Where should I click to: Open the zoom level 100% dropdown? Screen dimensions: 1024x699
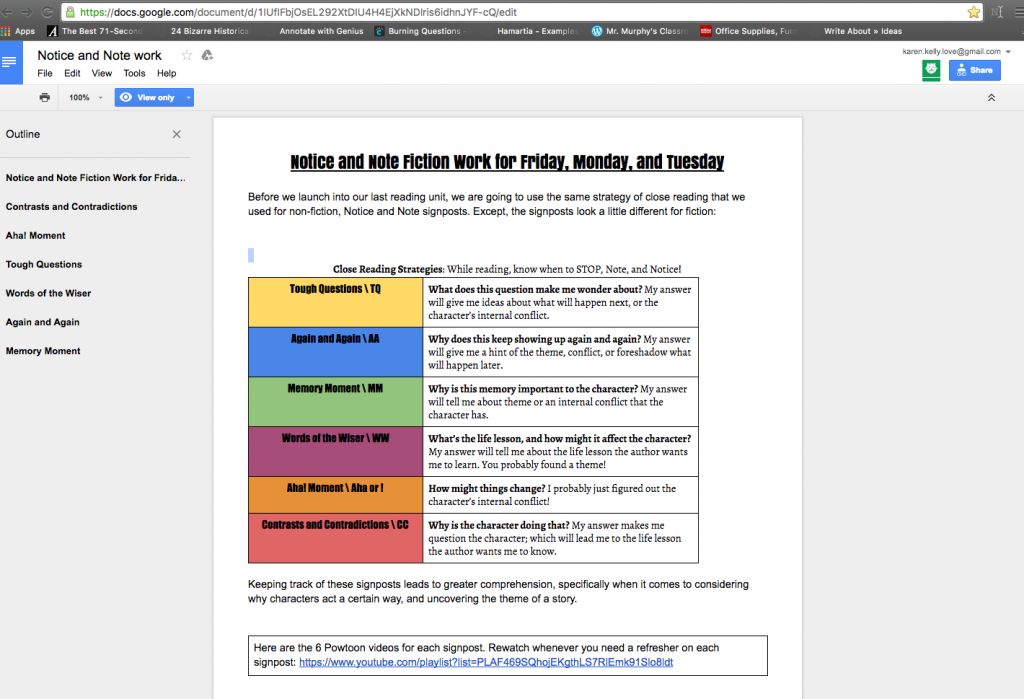[x=86, y=97]
